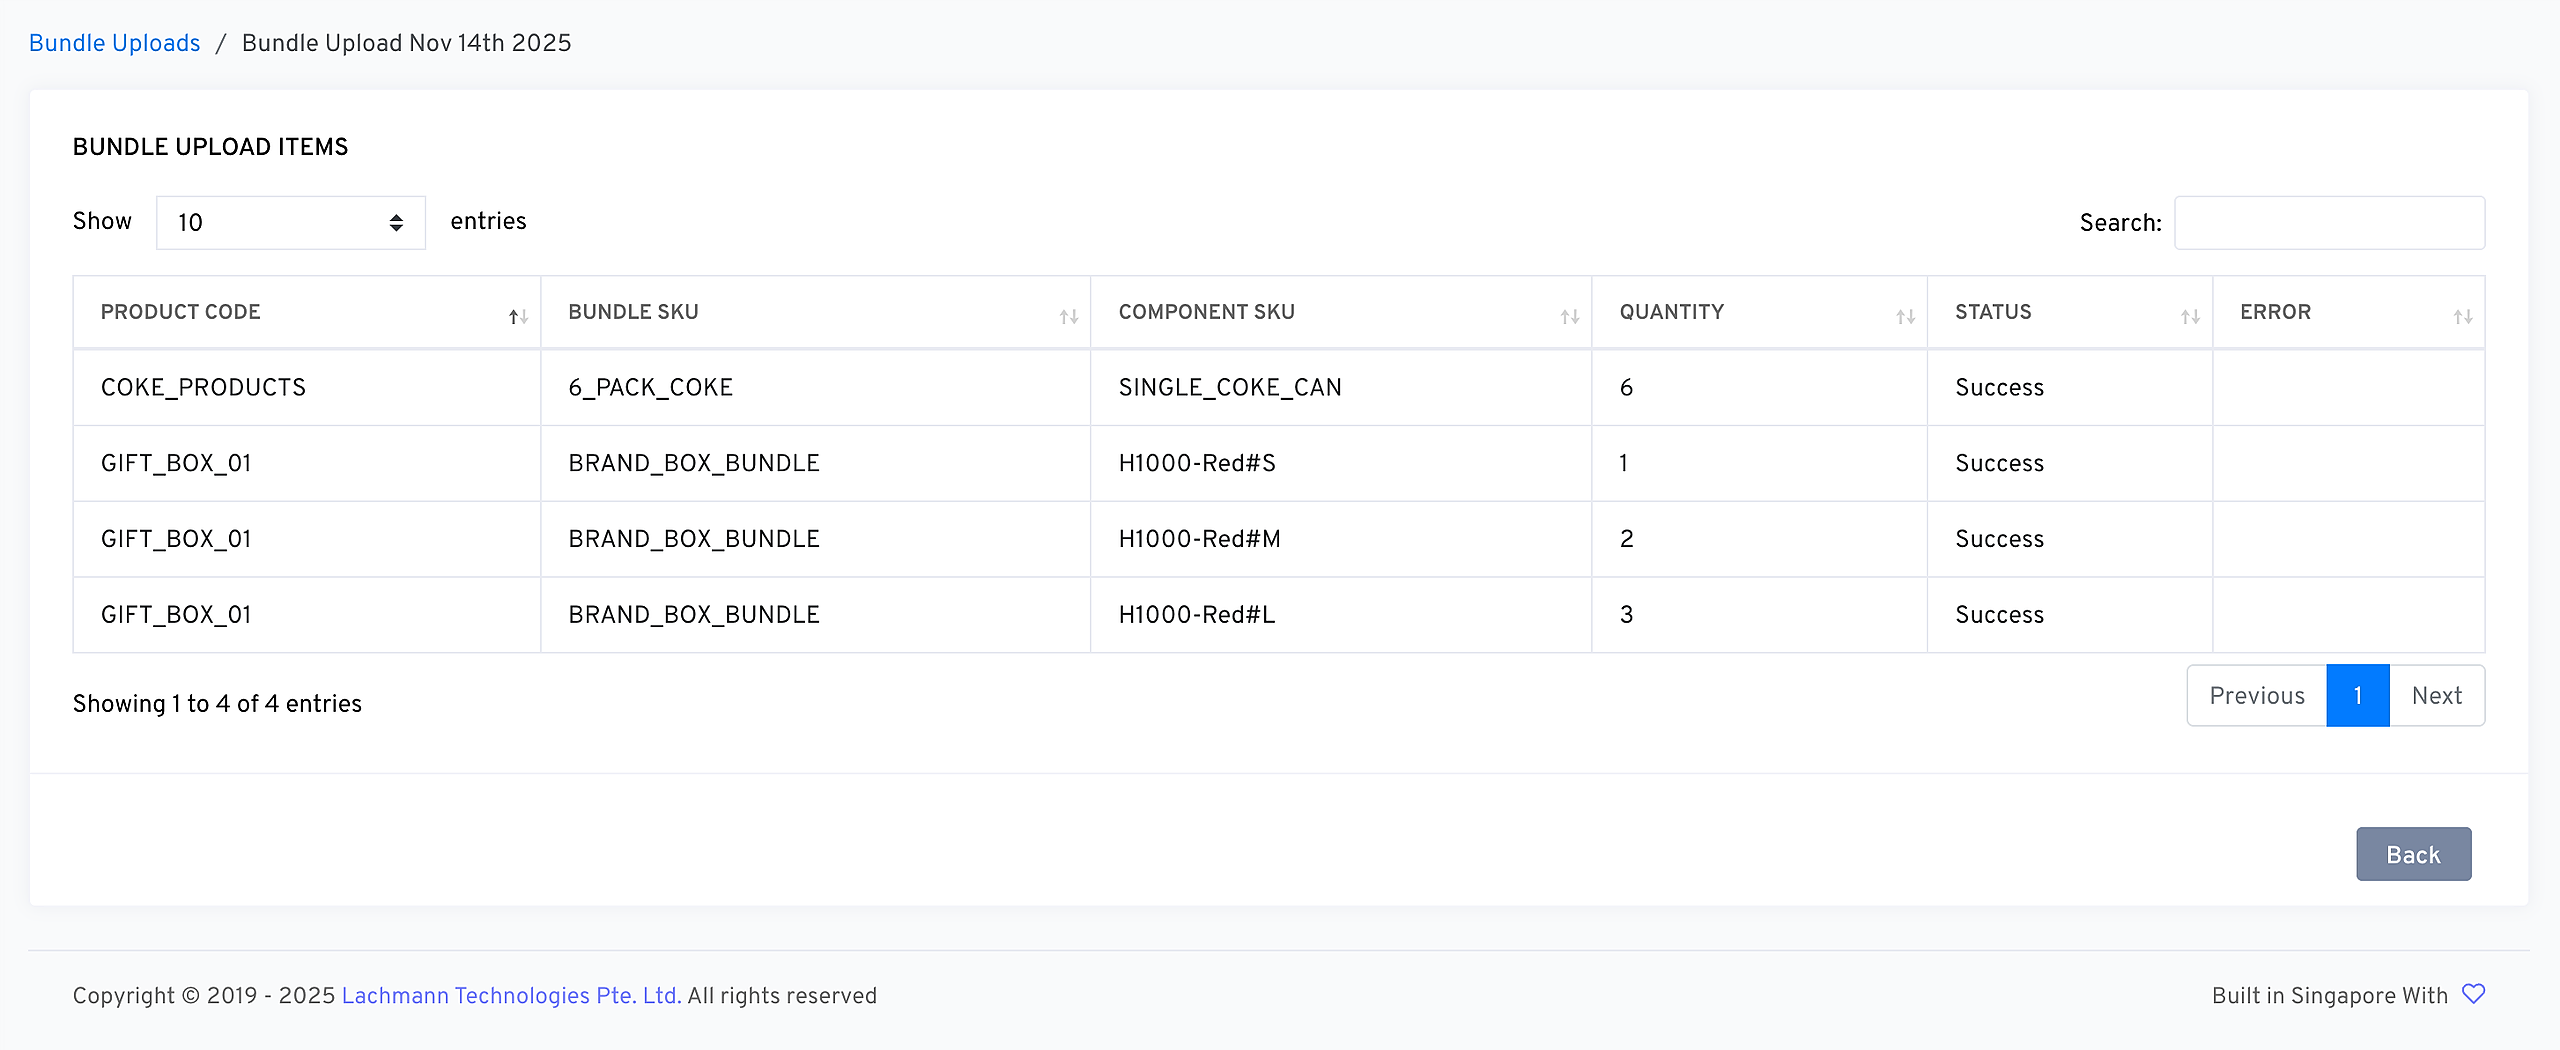Click the Previous pagination button
2560x1050 pixels.
point(2256,696)
